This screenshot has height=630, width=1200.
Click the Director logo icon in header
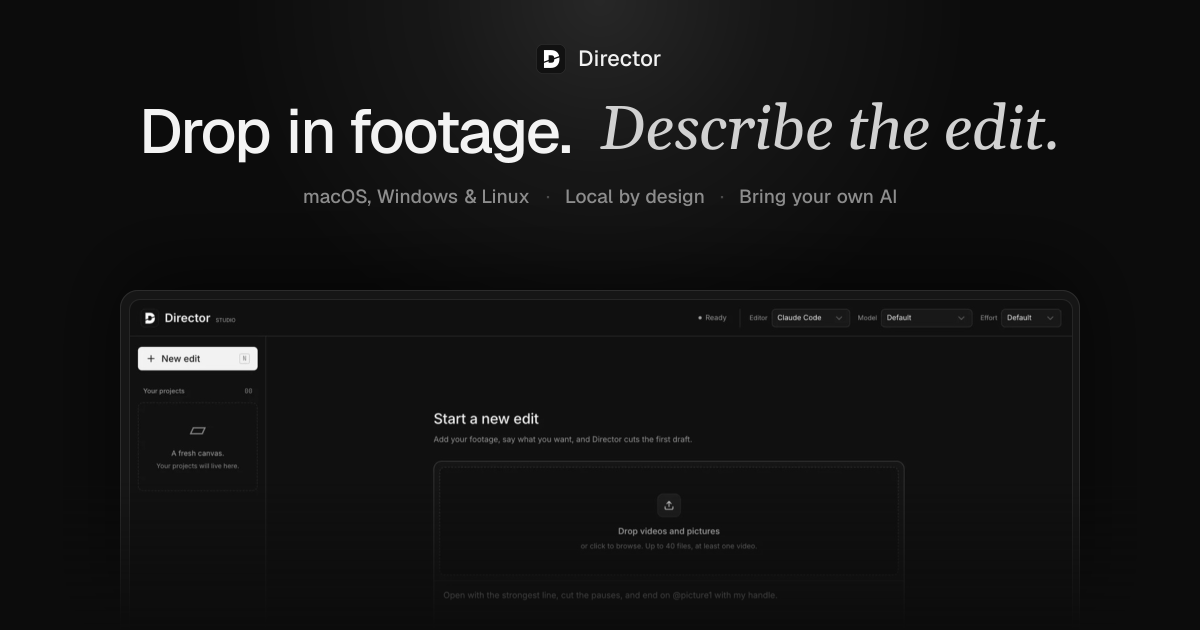point(551,59)
